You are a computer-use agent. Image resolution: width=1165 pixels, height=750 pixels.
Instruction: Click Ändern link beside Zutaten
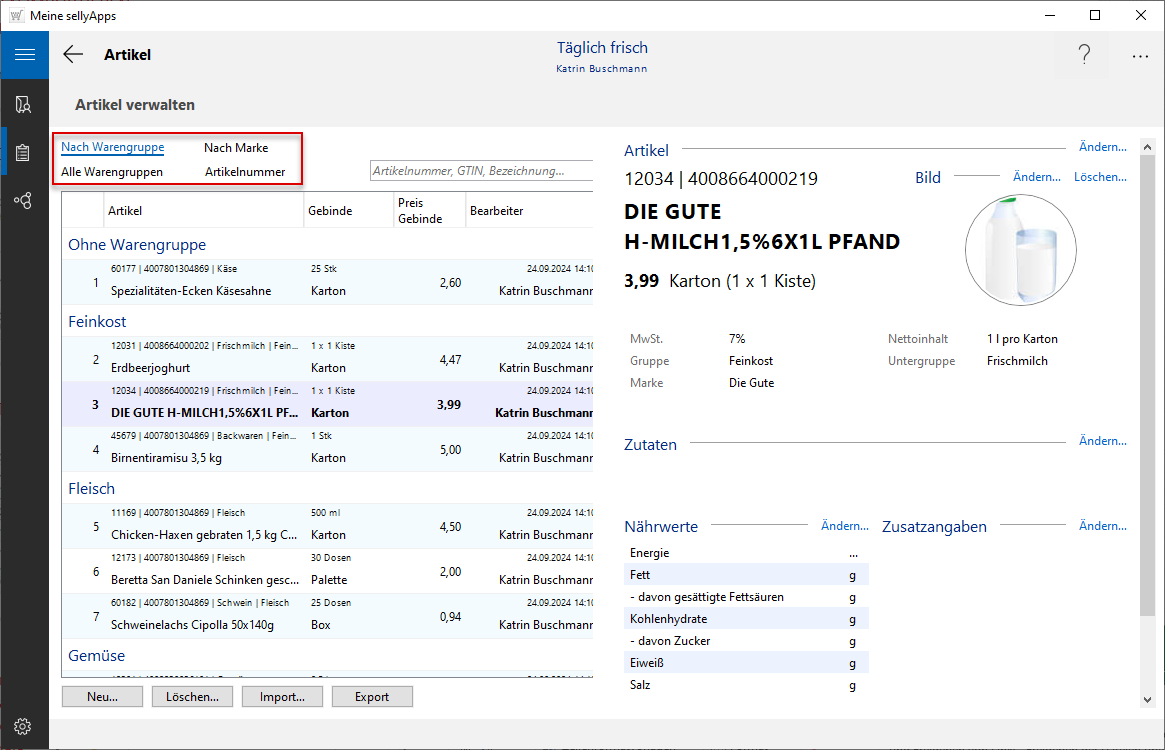tap(1102, 441)
